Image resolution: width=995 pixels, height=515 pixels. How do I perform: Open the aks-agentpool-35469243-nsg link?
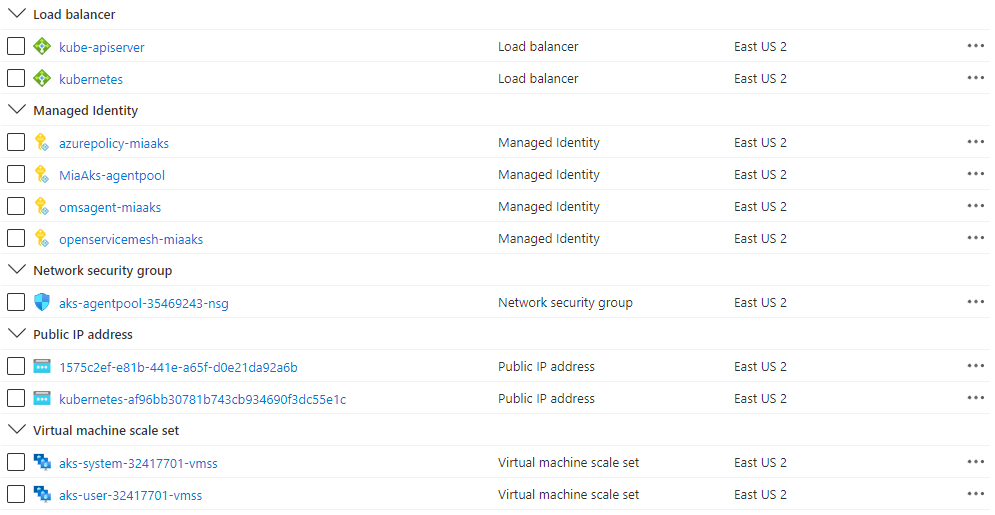[143, 303]
